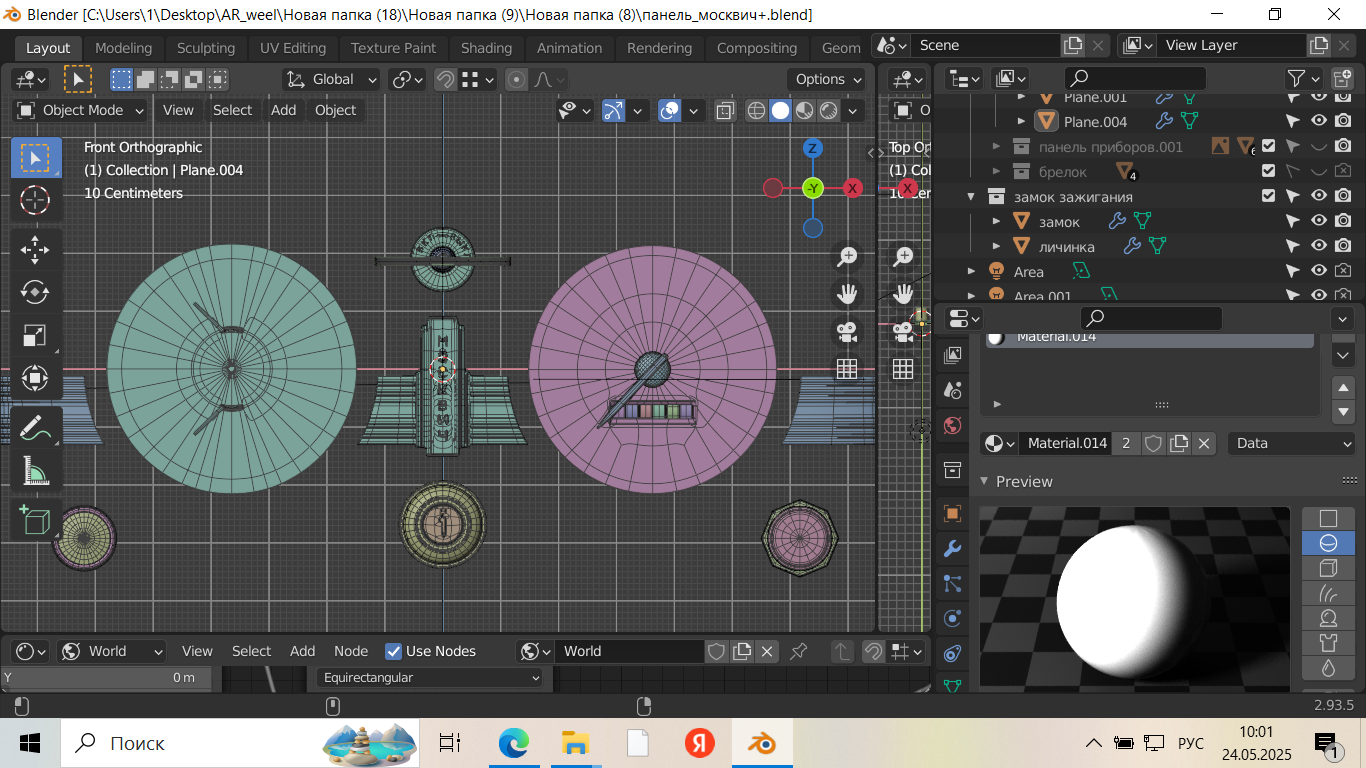The height and width of the screenshot is (768, 1366).
Task: Open the Add menu in viewport header
Action: tap(283, 110)
